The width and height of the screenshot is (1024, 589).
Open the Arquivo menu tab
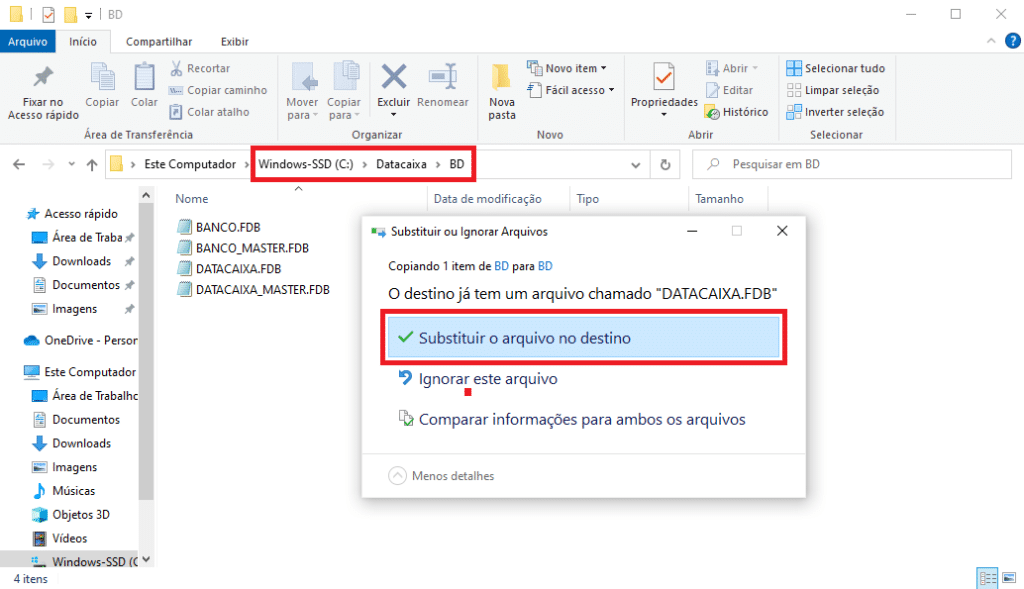click(x=28, y=41)
